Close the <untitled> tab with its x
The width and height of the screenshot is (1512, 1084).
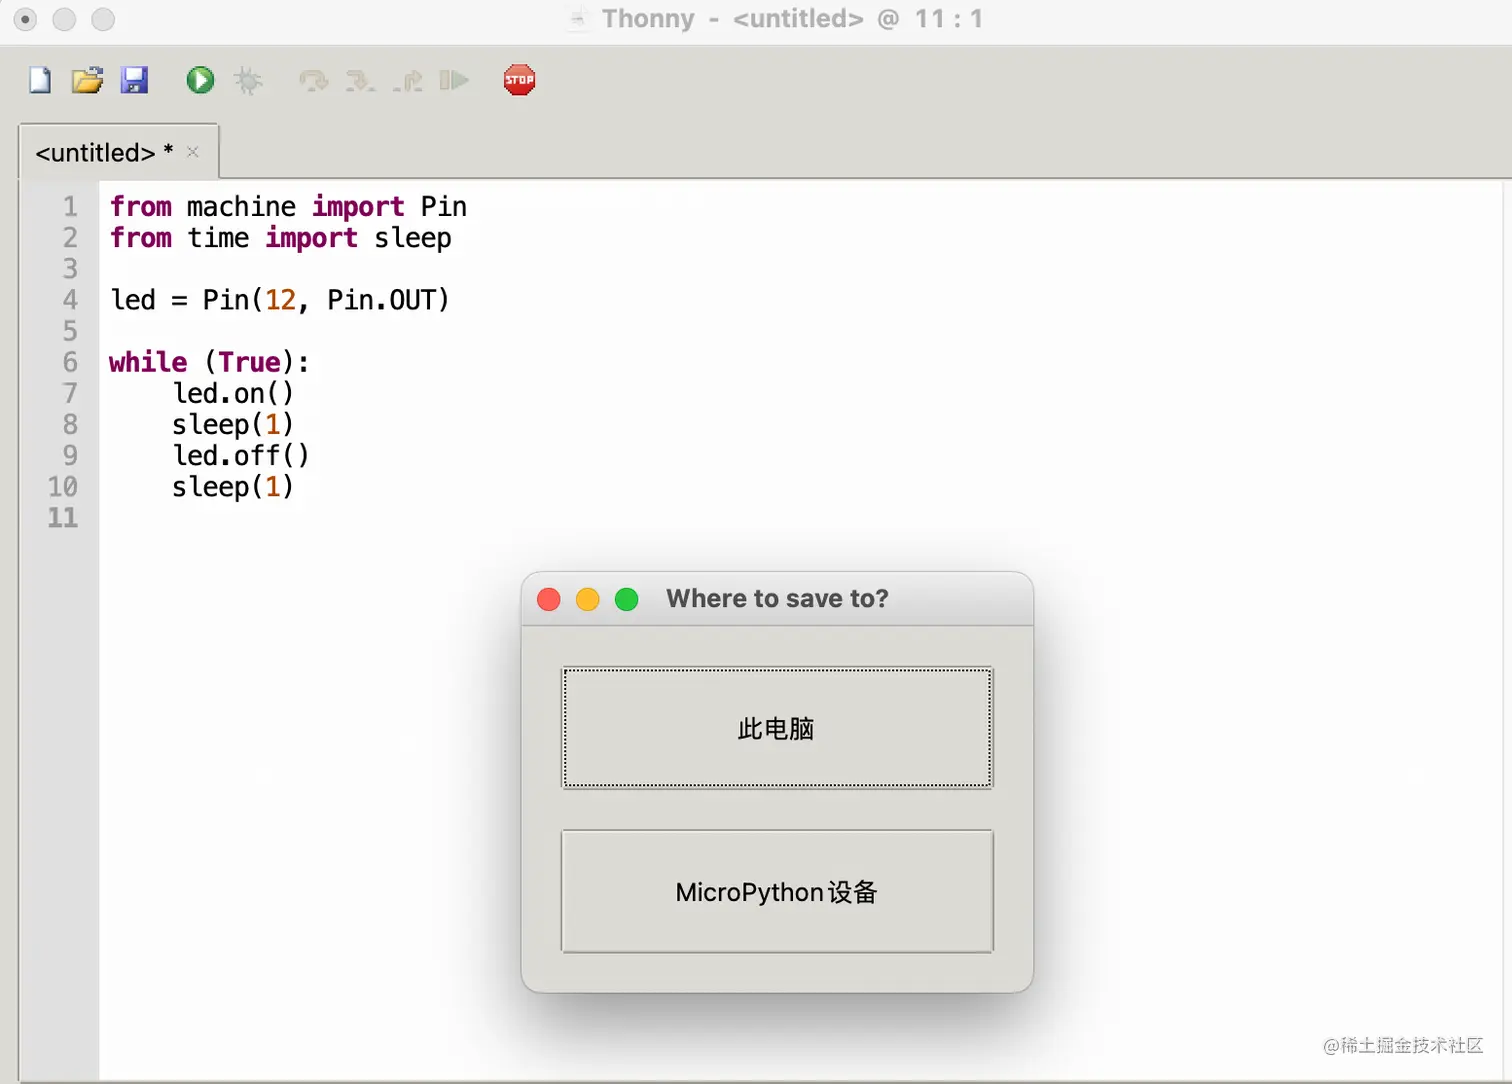coord(193,152)
